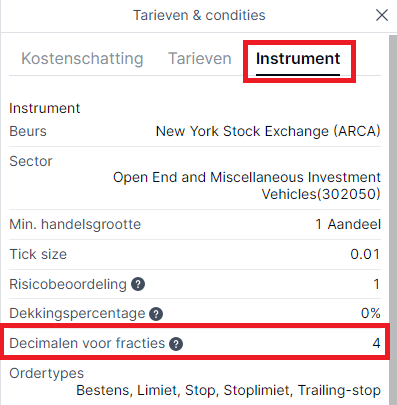Open the Dekkingspercentage question mark tooltip
The height and width of the screenshot is (405, 397).
coord(156,314)
